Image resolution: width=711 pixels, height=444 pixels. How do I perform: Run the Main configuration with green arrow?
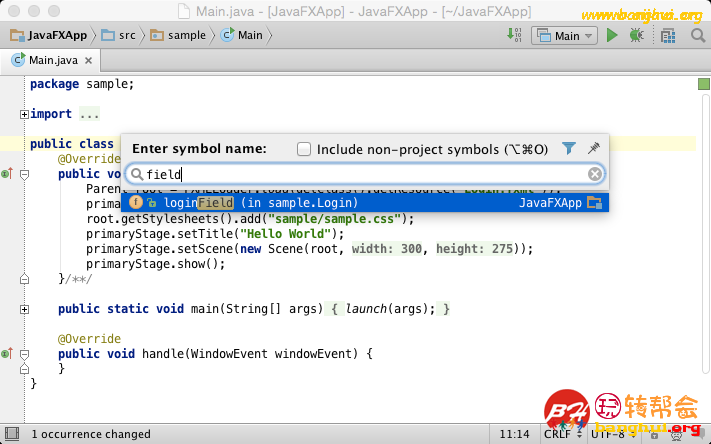[612, 35]
